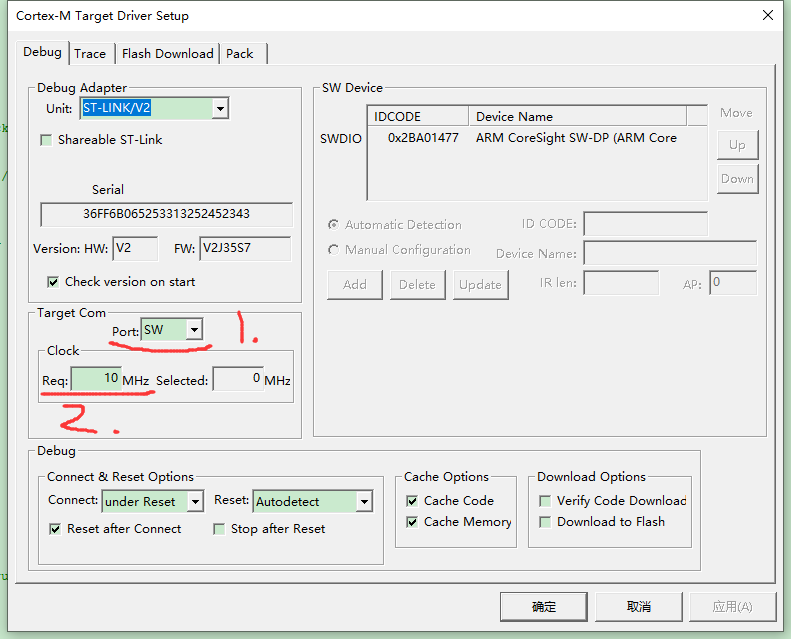Click the Update button
The width and height of the screenshot is (791, 639).
pos(480,285)
